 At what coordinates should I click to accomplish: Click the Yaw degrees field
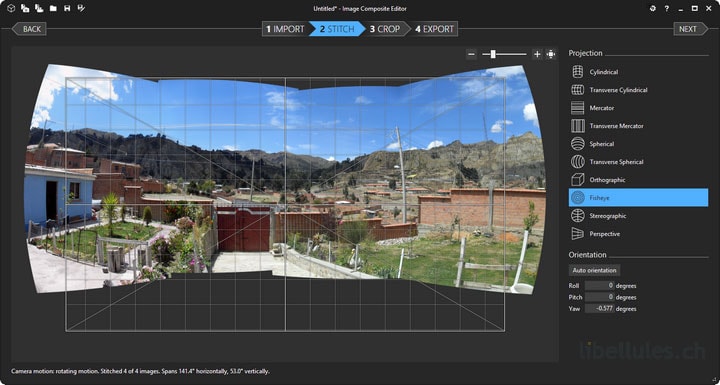pyautogui.click(x=600, y=308)
